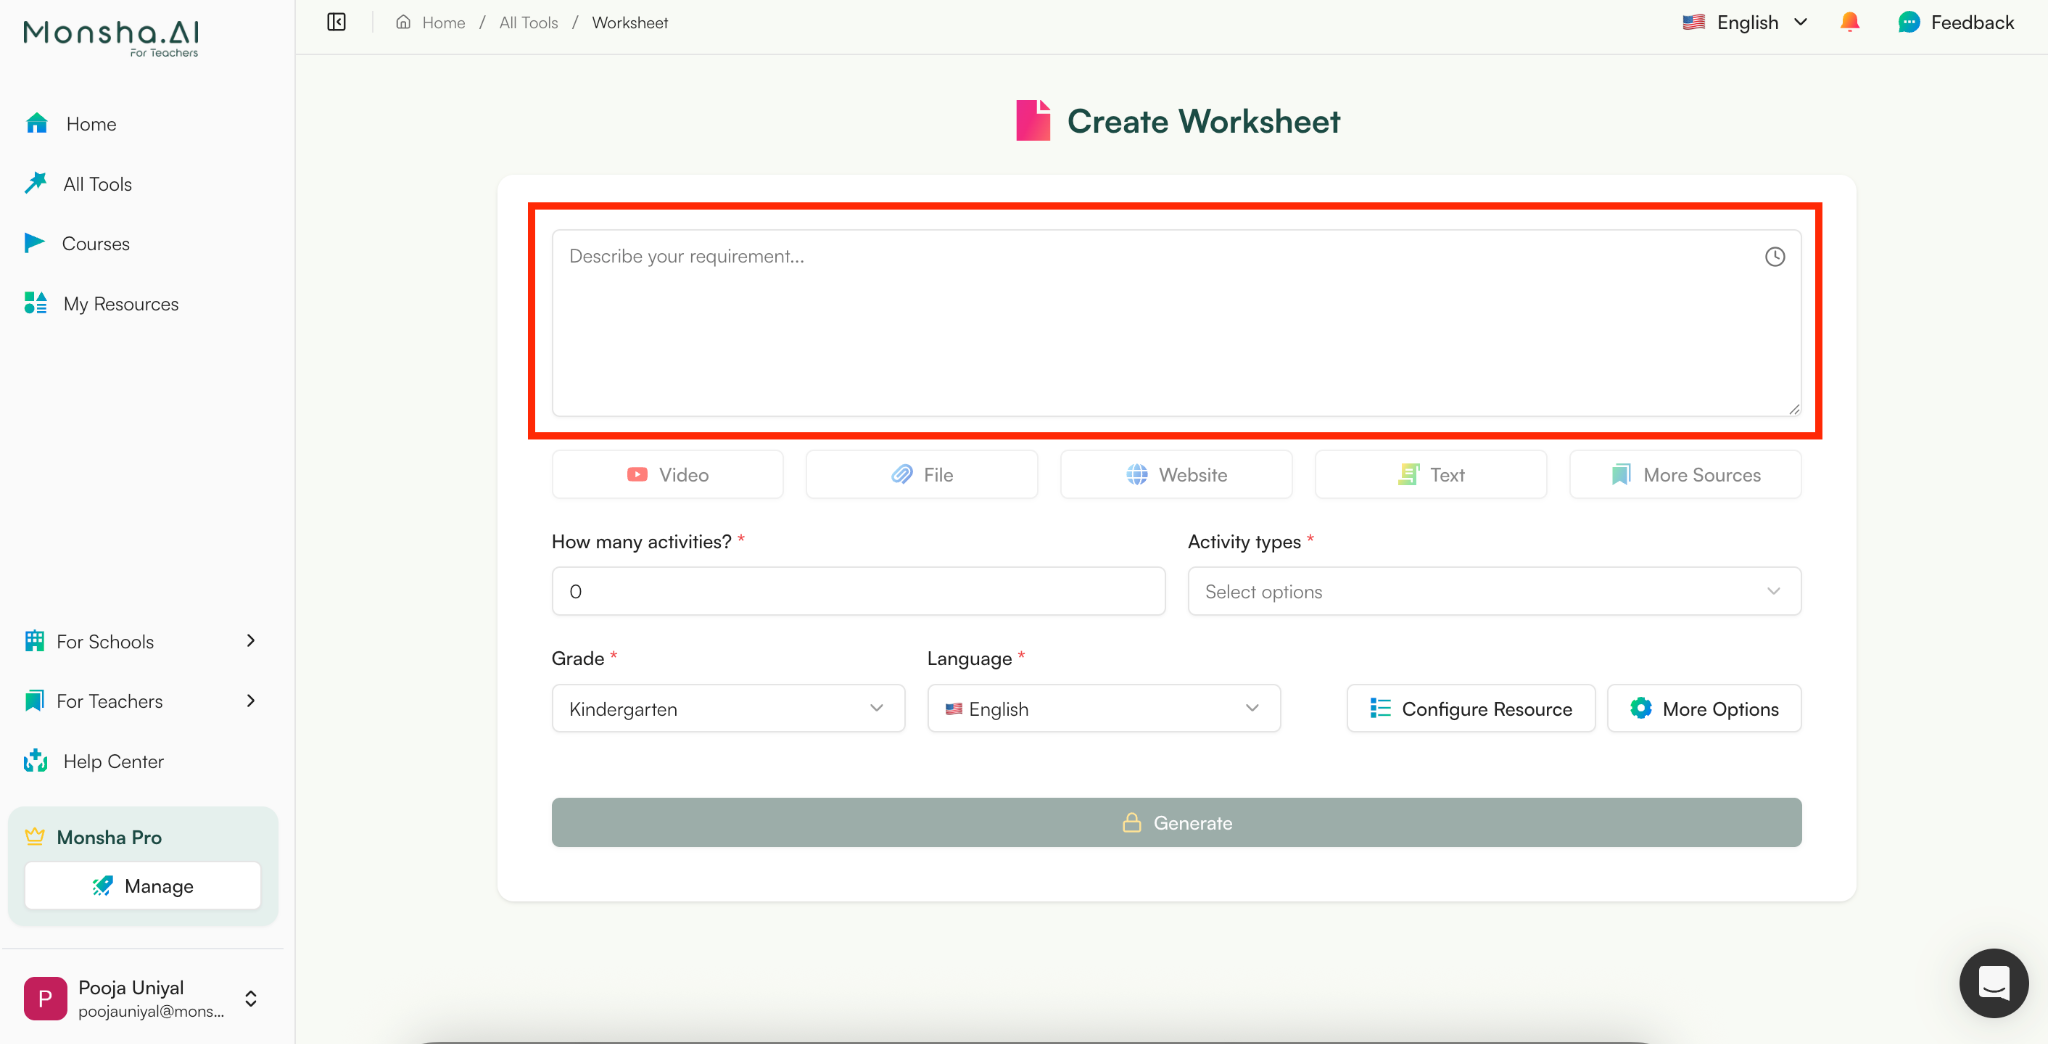2048x1044 pixels.
Task: Expand the Activity types selector
Action: click(1492, 591)
